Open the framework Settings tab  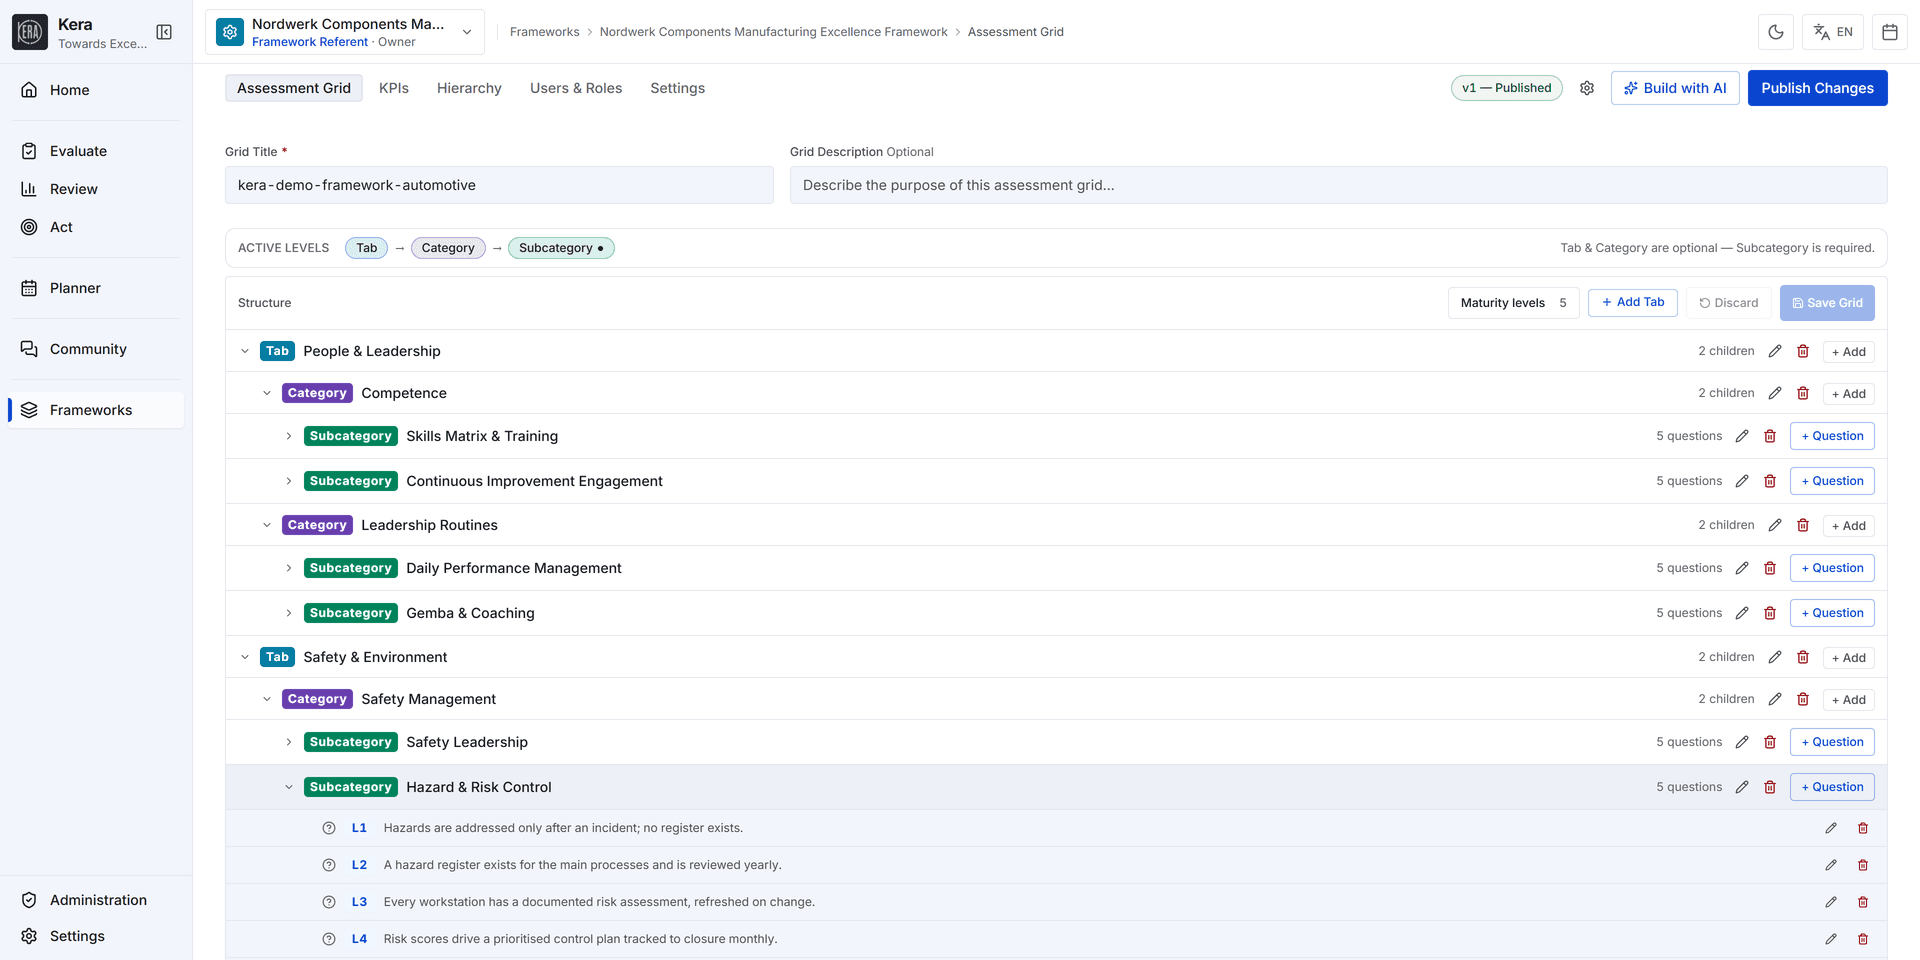(678, 88)
